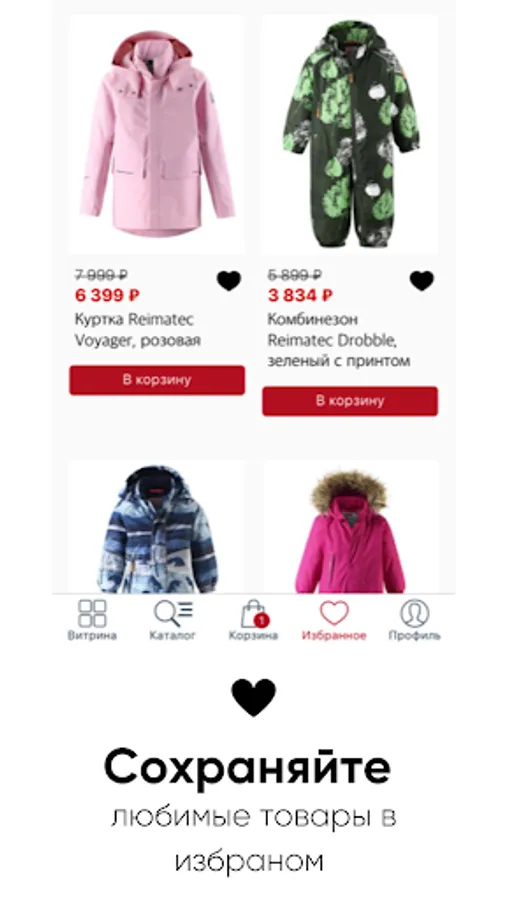Add pink Reimatec Voyager jacket to cart
Viewport: 506px width, 900px height.
click(157, 380)
